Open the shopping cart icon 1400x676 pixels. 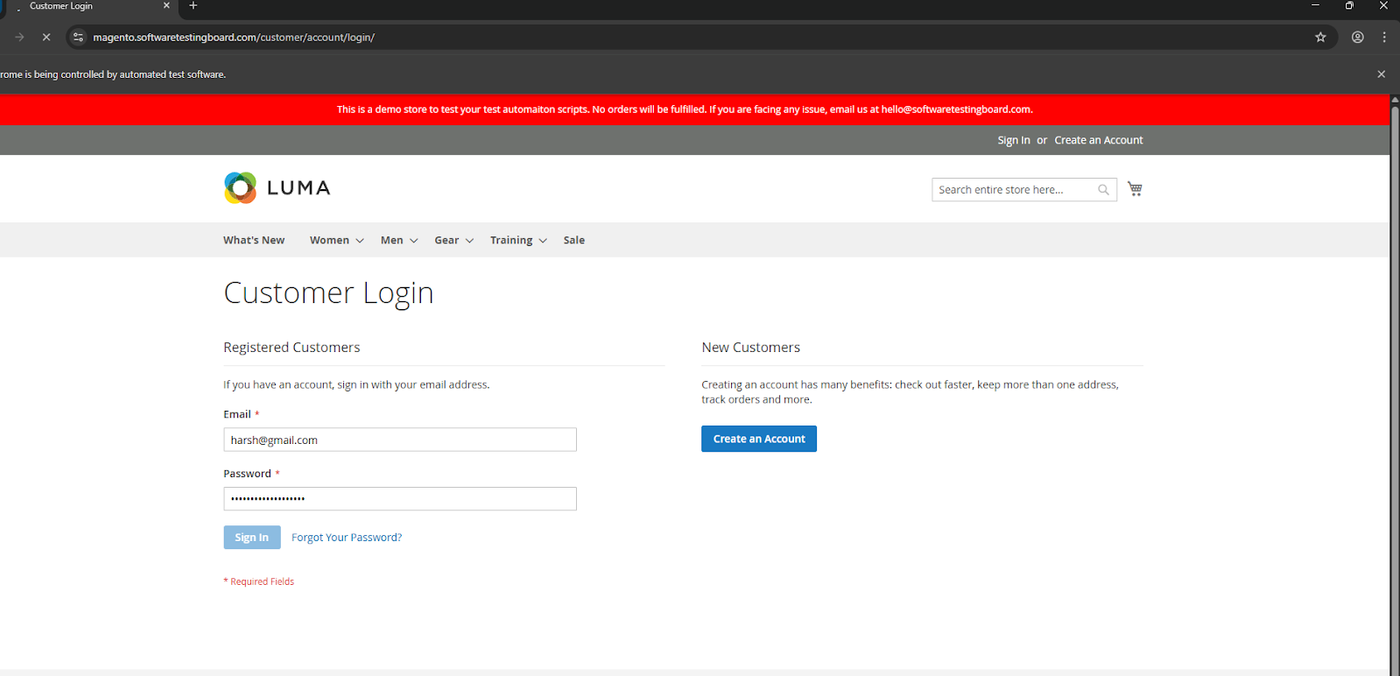1135,189
